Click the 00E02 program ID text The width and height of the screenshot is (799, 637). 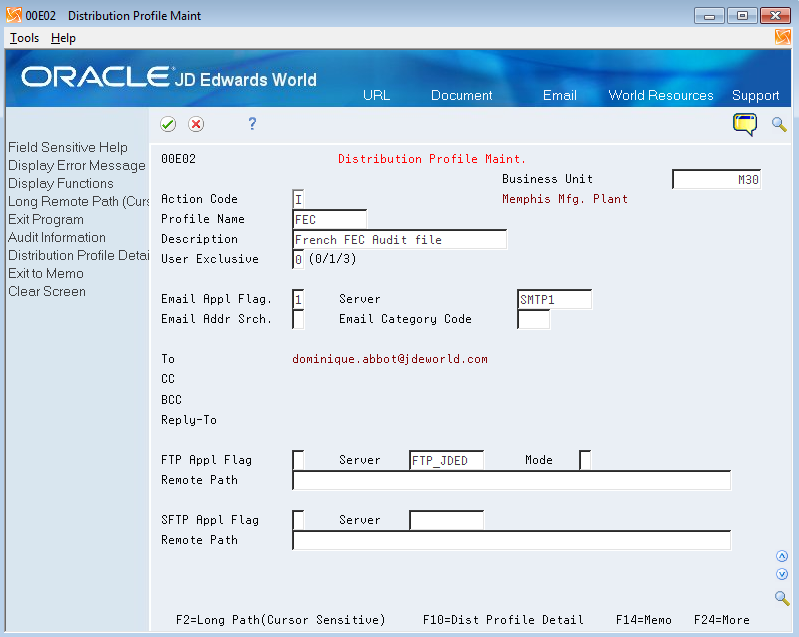coord(178,159)
